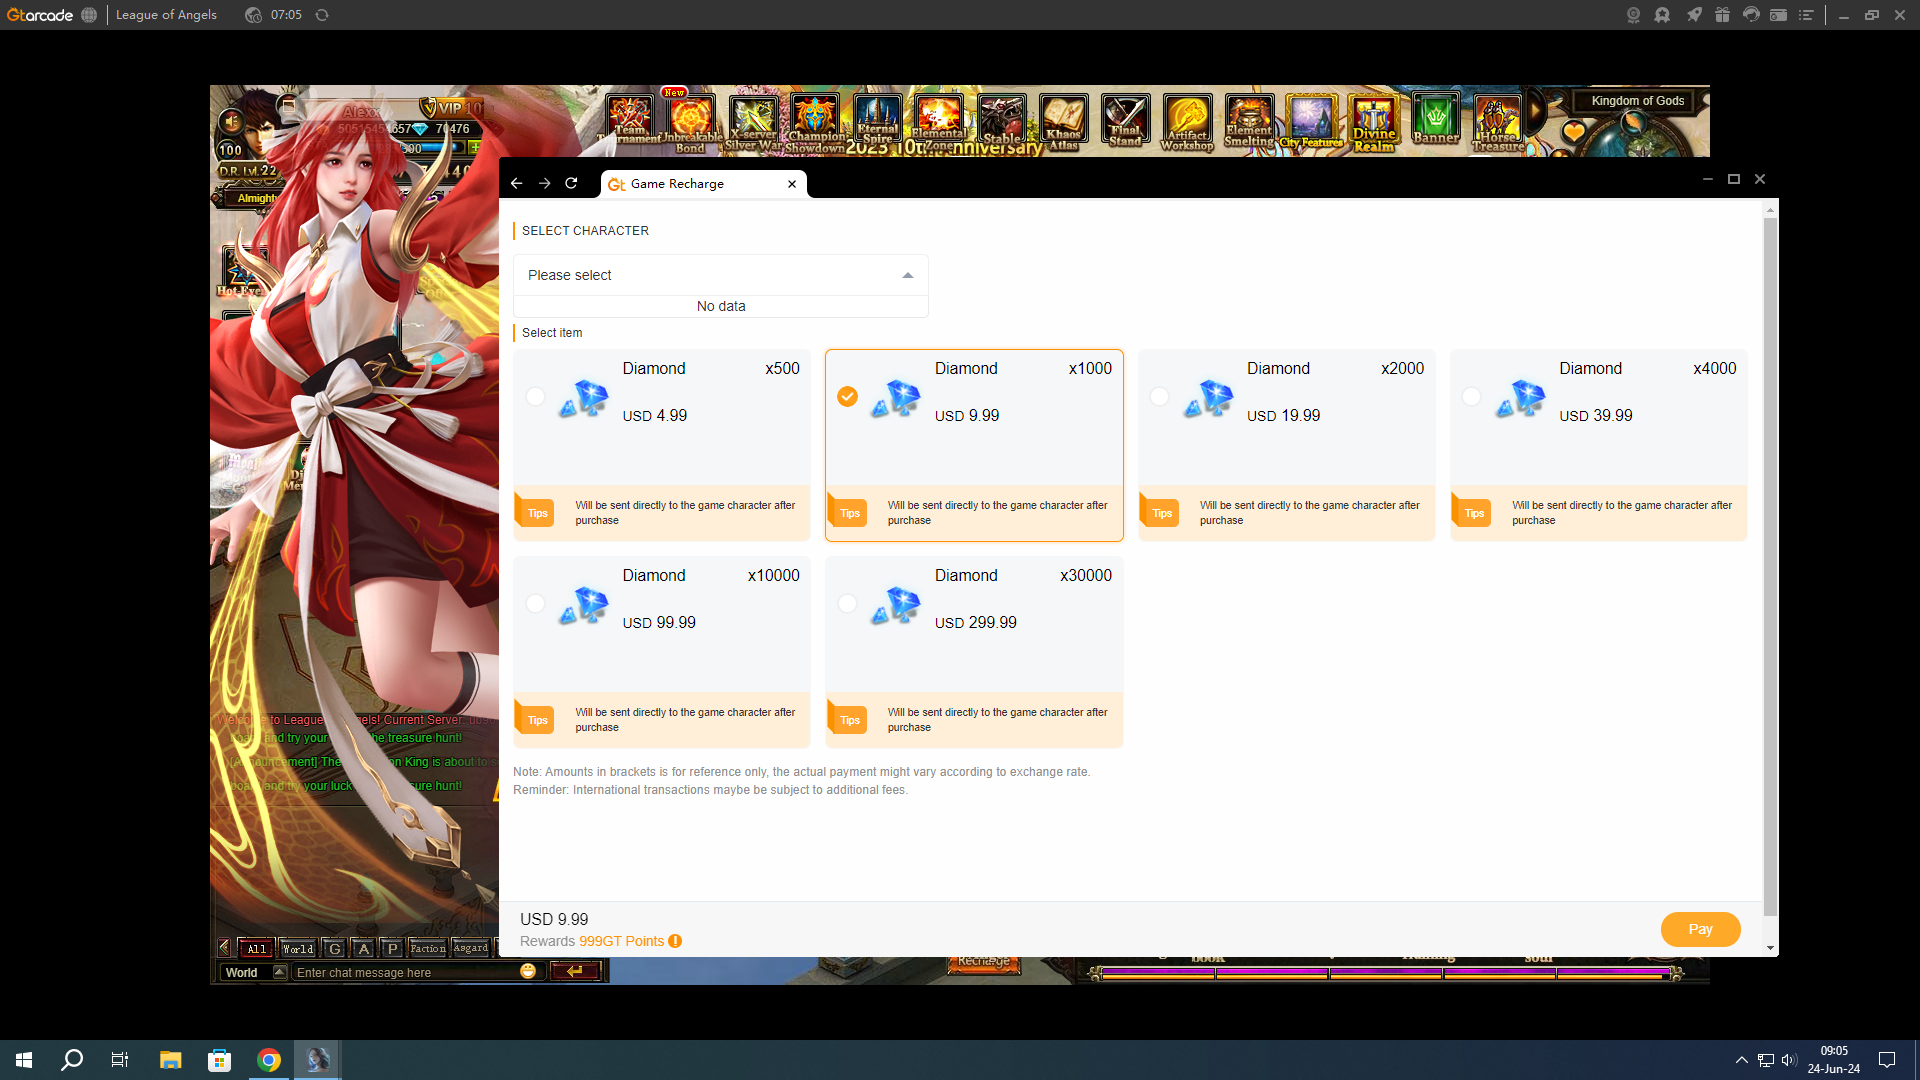The width and height of the screenshot is (1920, 1080).
Task: Switch to the P chat tab
Action: (x=392, y=948)
